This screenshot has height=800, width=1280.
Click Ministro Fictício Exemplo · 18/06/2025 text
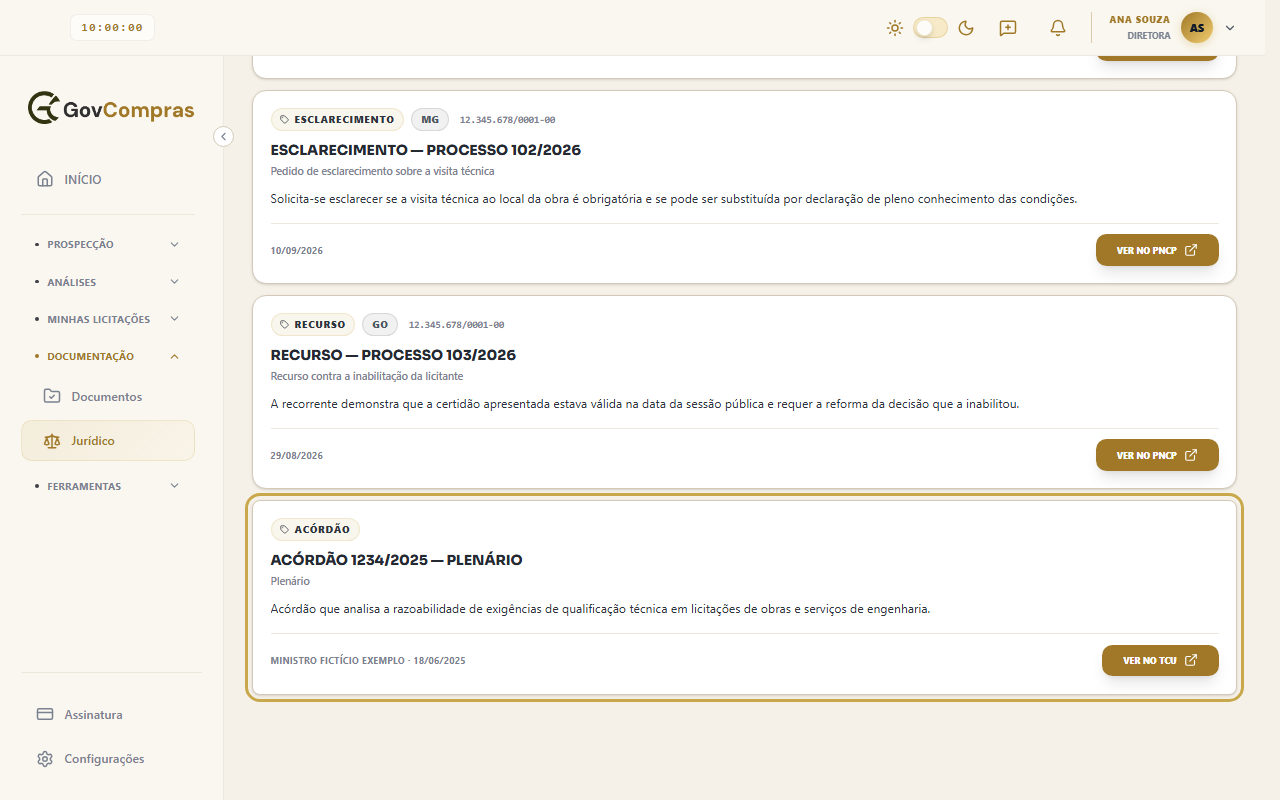[x=368, y=661]
